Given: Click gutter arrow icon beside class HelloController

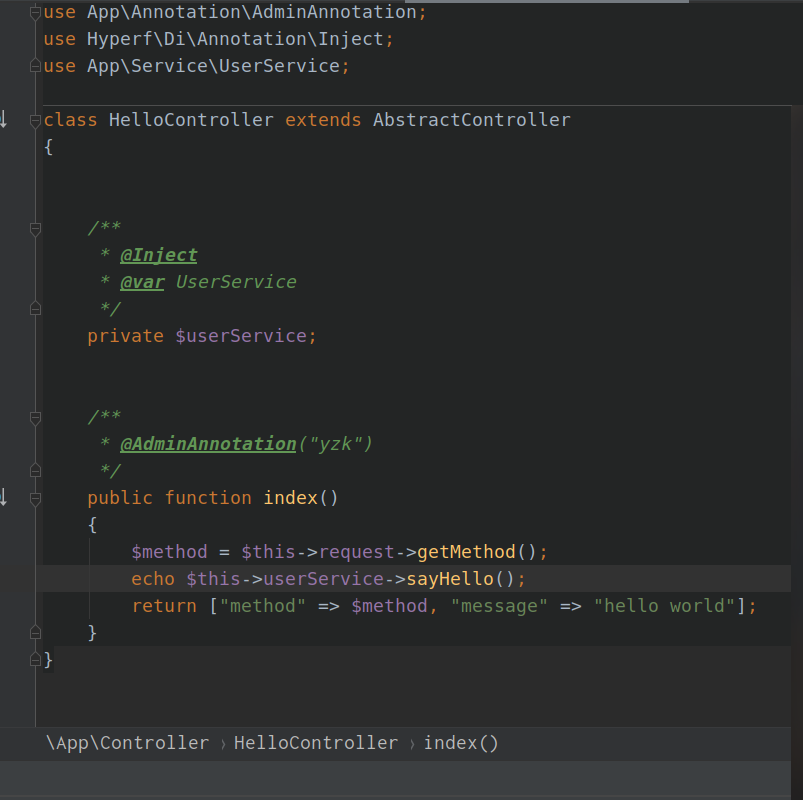Looking at the screenshot, I should tap(2, 118).
